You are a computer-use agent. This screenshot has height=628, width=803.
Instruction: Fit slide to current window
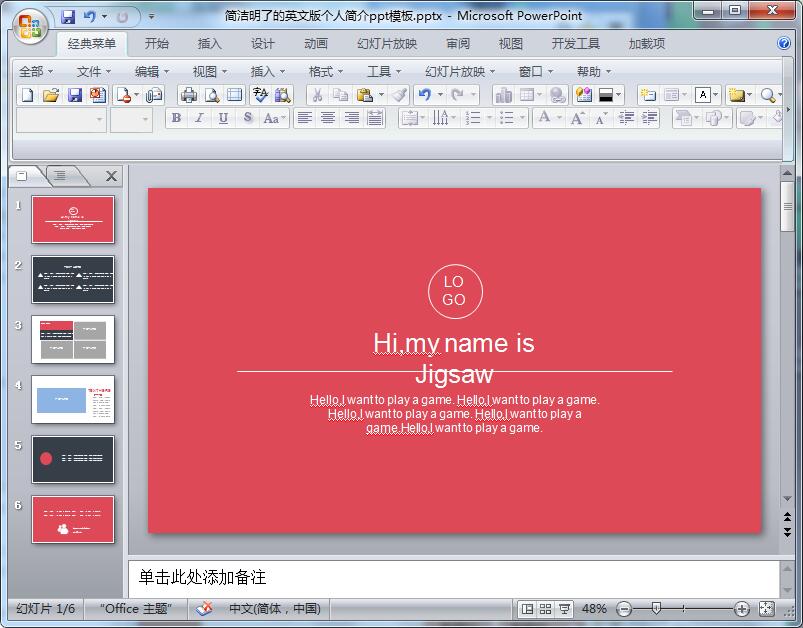(767, 609)
